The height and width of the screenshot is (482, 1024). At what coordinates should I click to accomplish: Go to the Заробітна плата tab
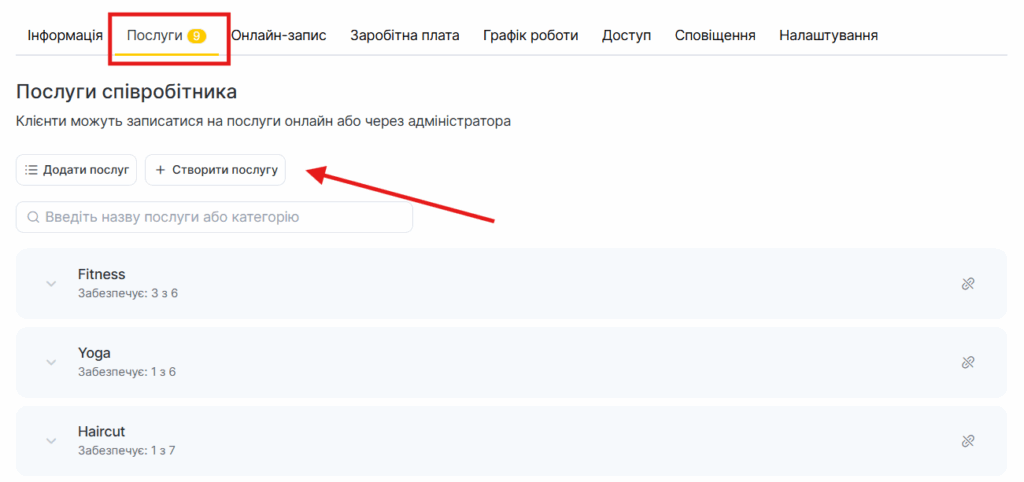pyautogui.click(x=404, y=35)
